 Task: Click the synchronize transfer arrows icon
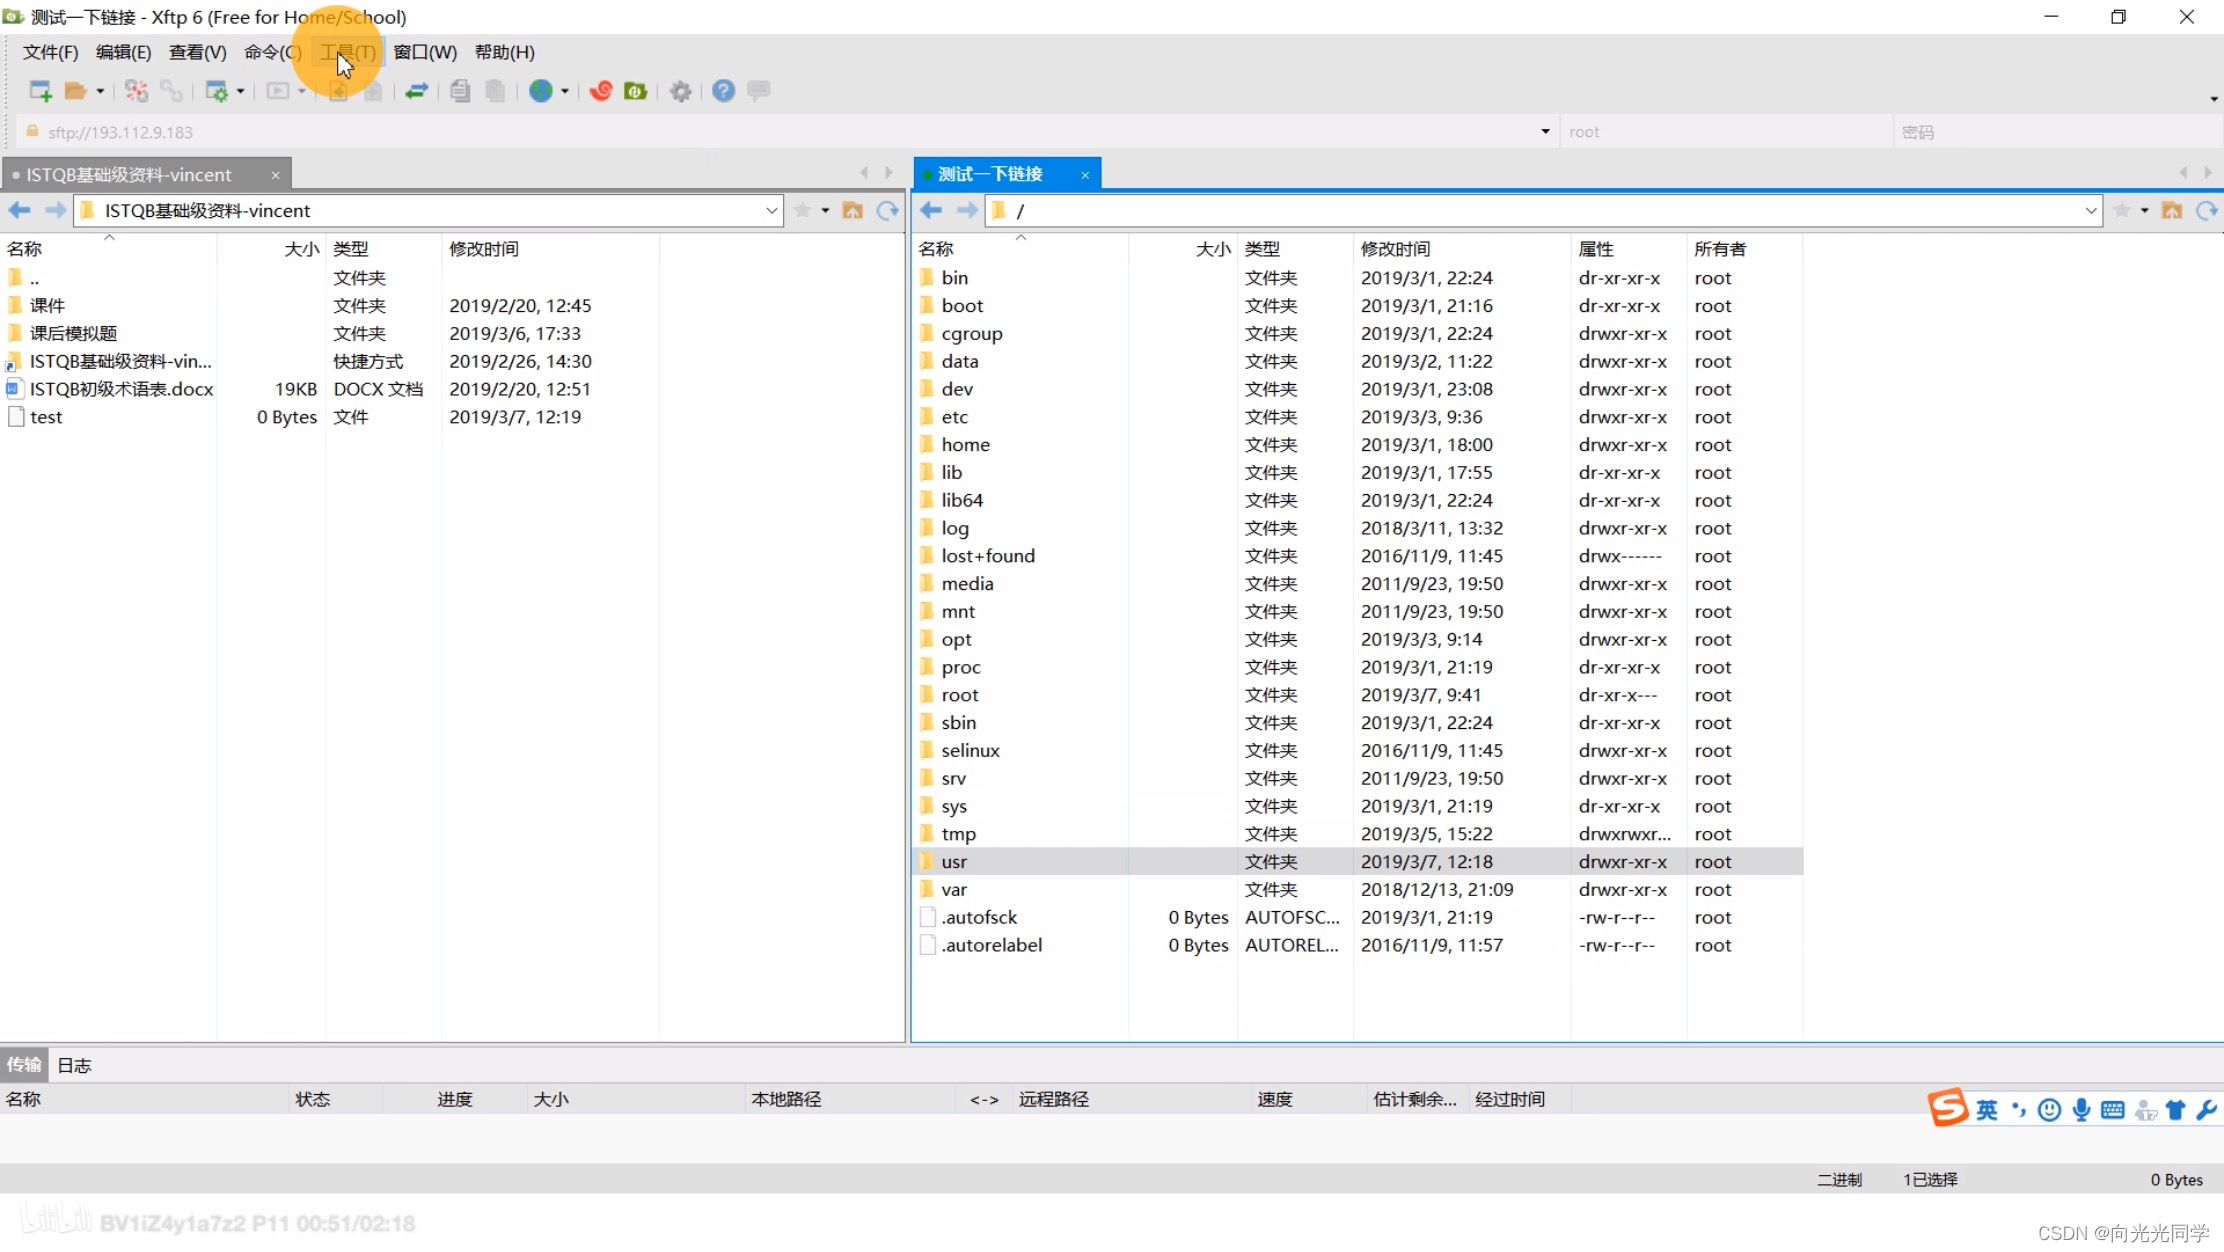416,91
